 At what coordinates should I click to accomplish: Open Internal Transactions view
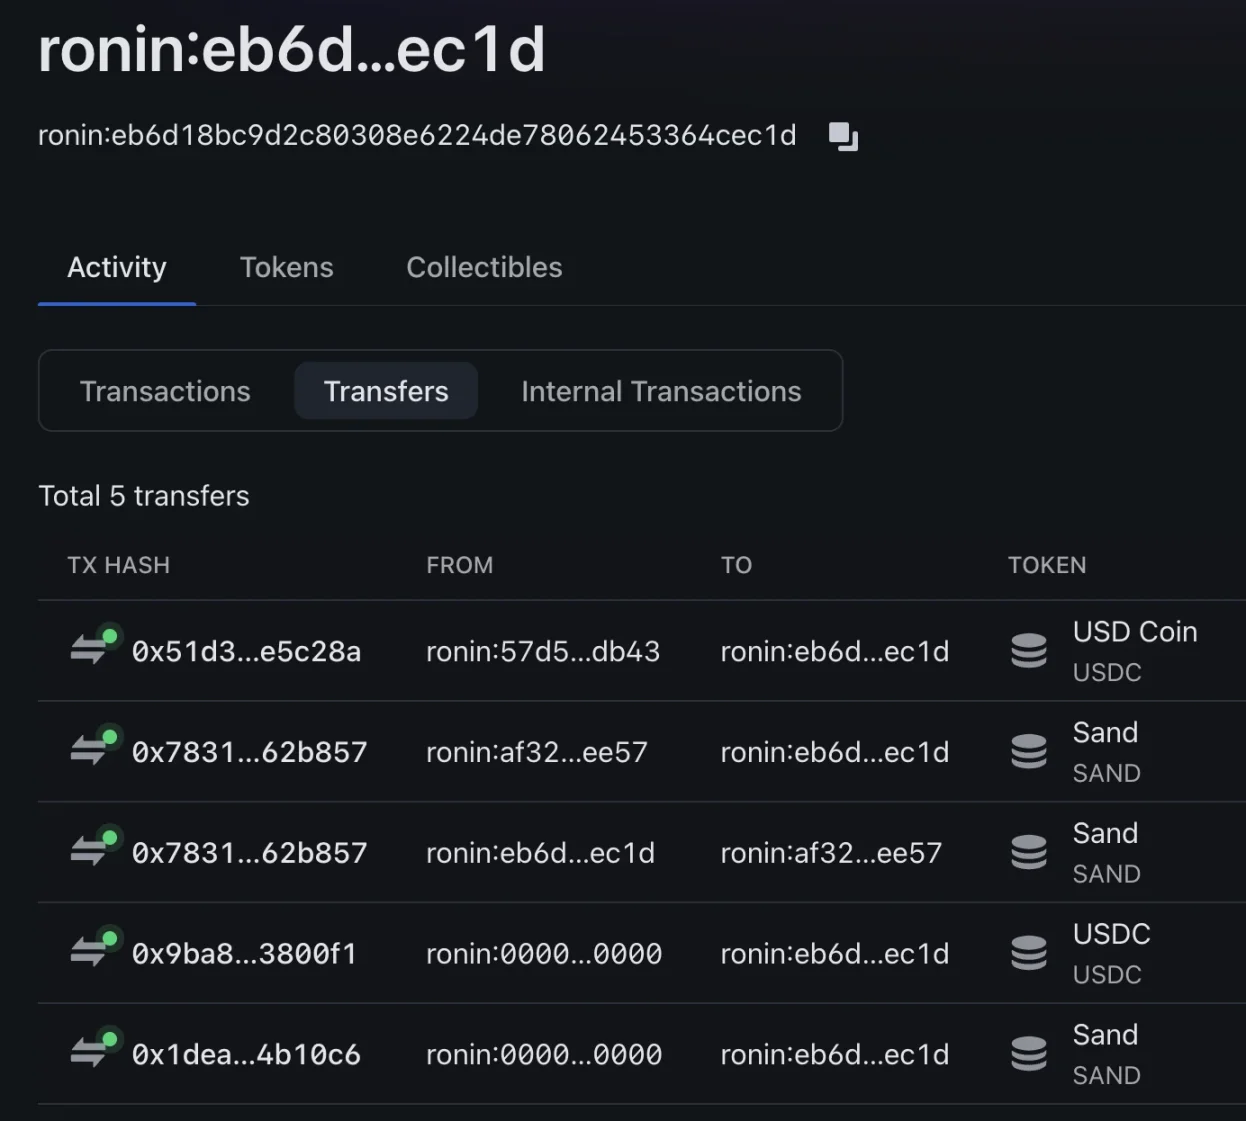[661, 391]
